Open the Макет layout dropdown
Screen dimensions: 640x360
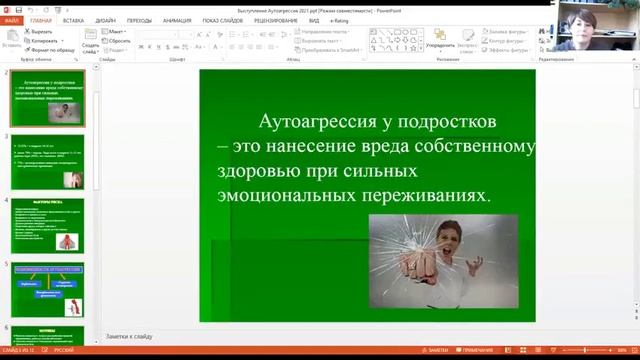pyautogui.click(x=114, y=31)
